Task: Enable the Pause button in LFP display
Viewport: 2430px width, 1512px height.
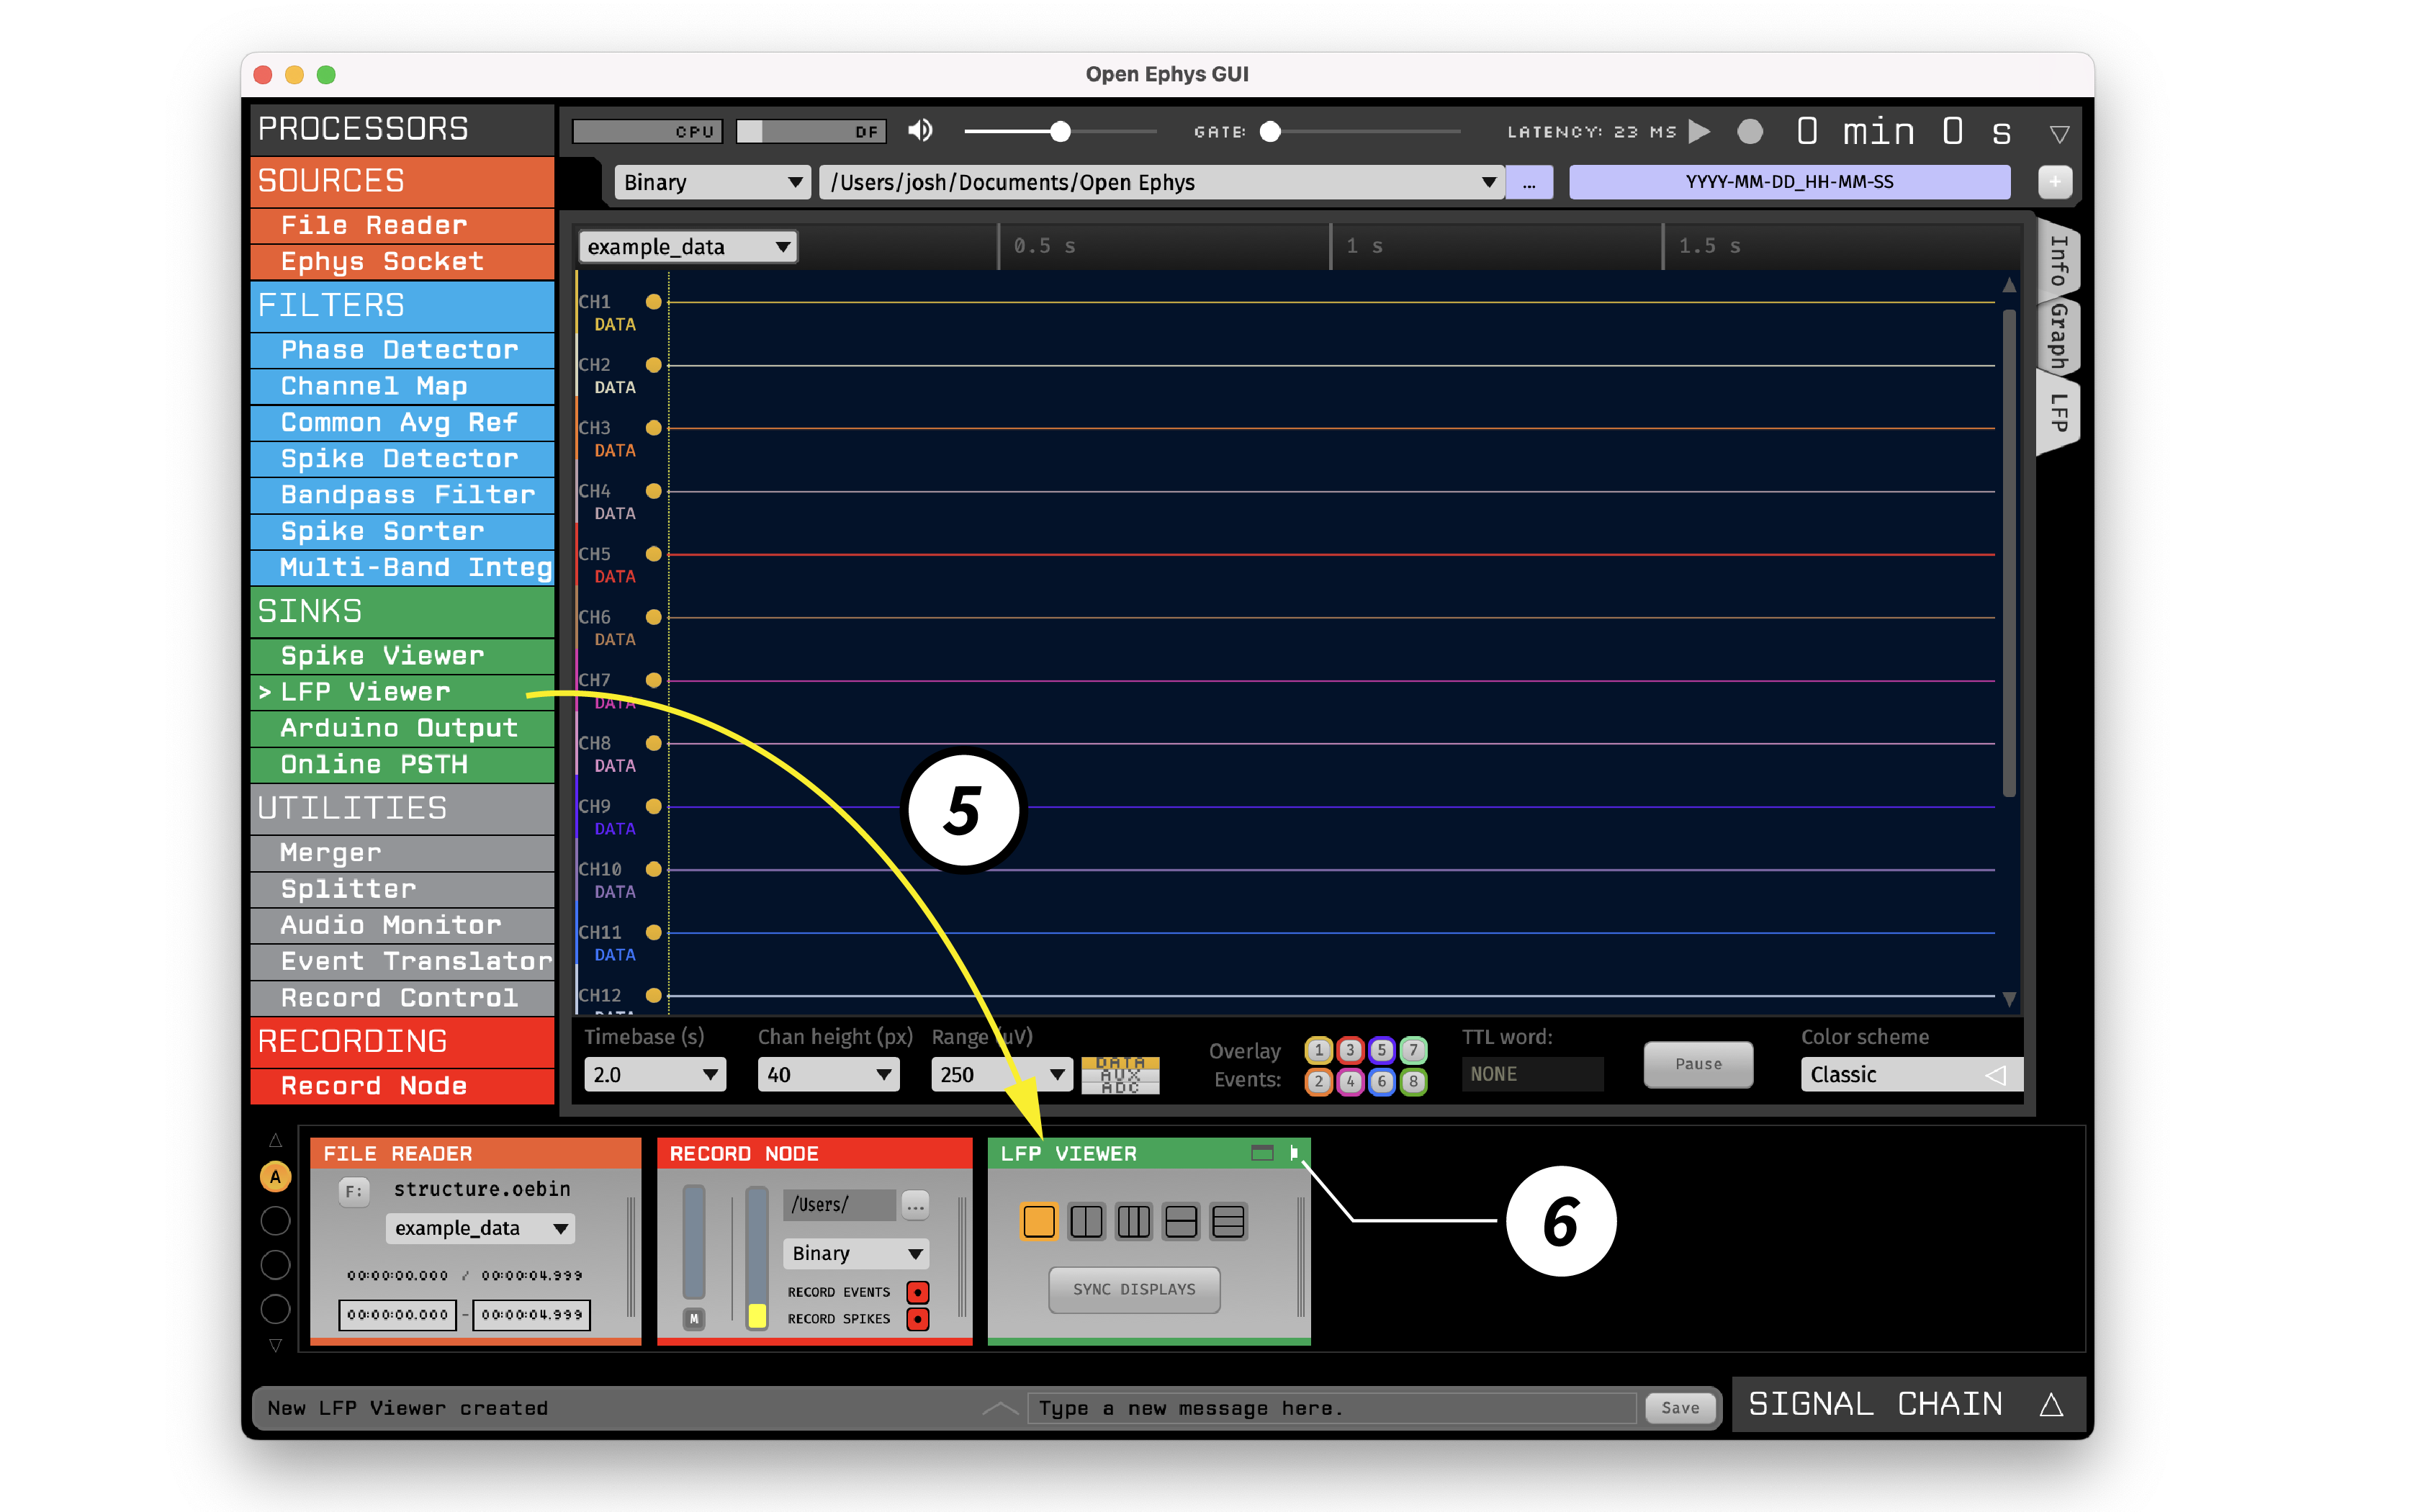Action: coord(1698,1066)
